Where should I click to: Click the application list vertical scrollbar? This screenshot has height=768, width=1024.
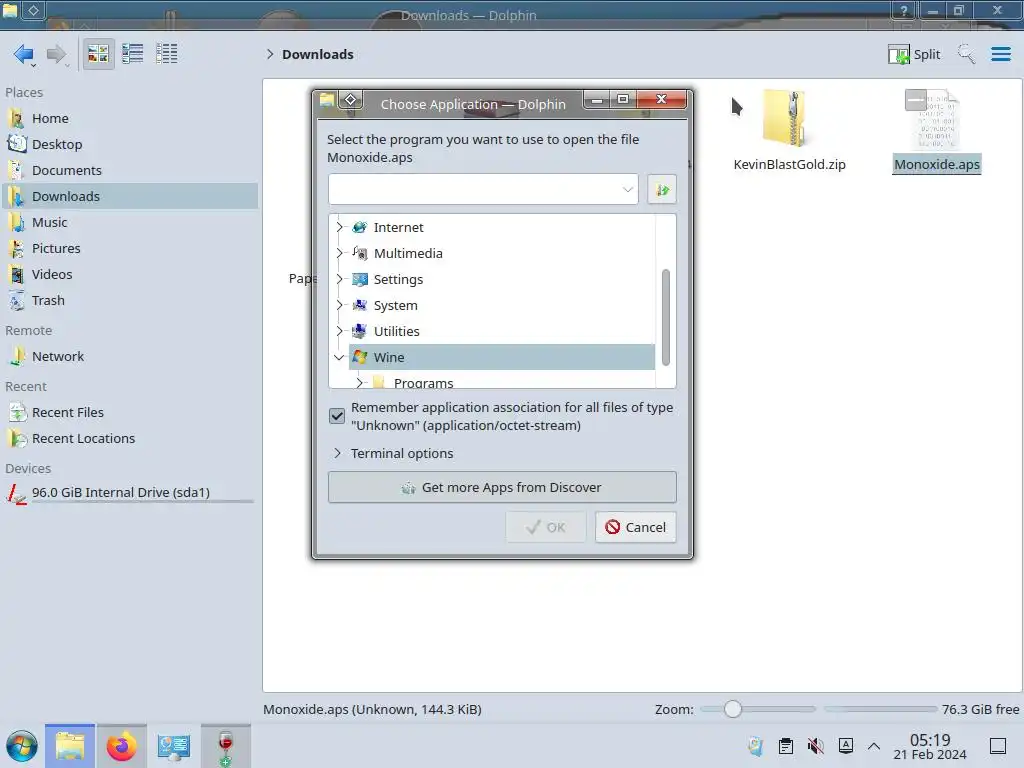(665, 317)
